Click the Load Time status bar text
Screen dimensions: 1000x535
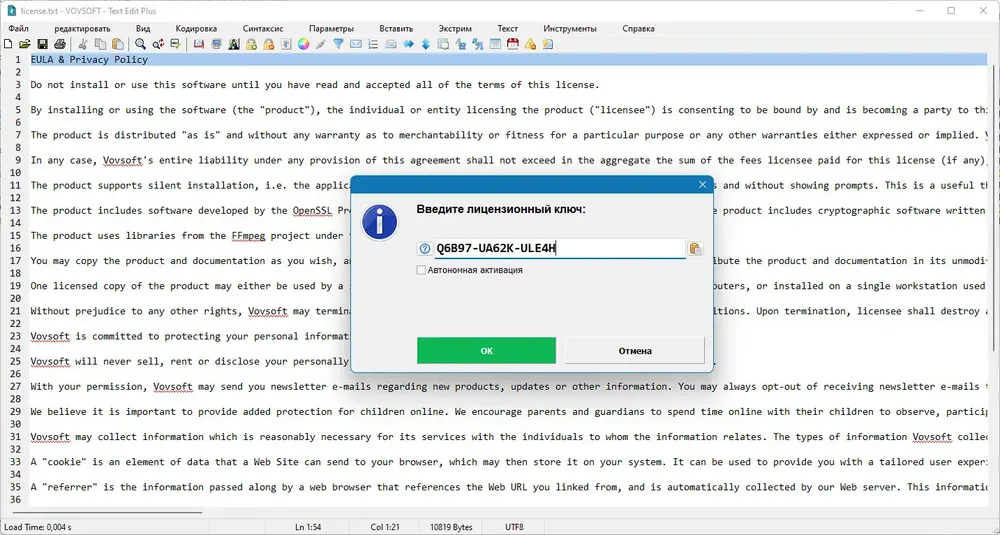click(37, 527)
